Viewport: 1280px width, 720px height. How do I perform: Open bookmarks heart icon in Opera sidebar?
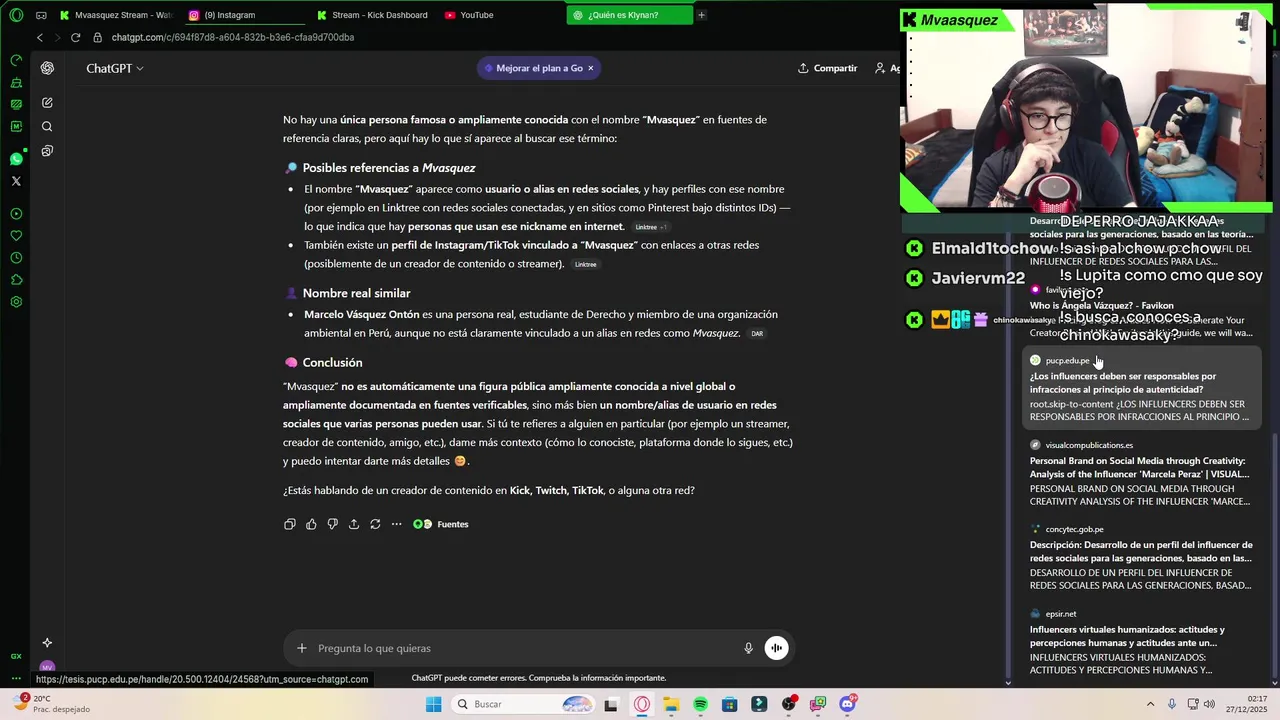pos(16,236)
